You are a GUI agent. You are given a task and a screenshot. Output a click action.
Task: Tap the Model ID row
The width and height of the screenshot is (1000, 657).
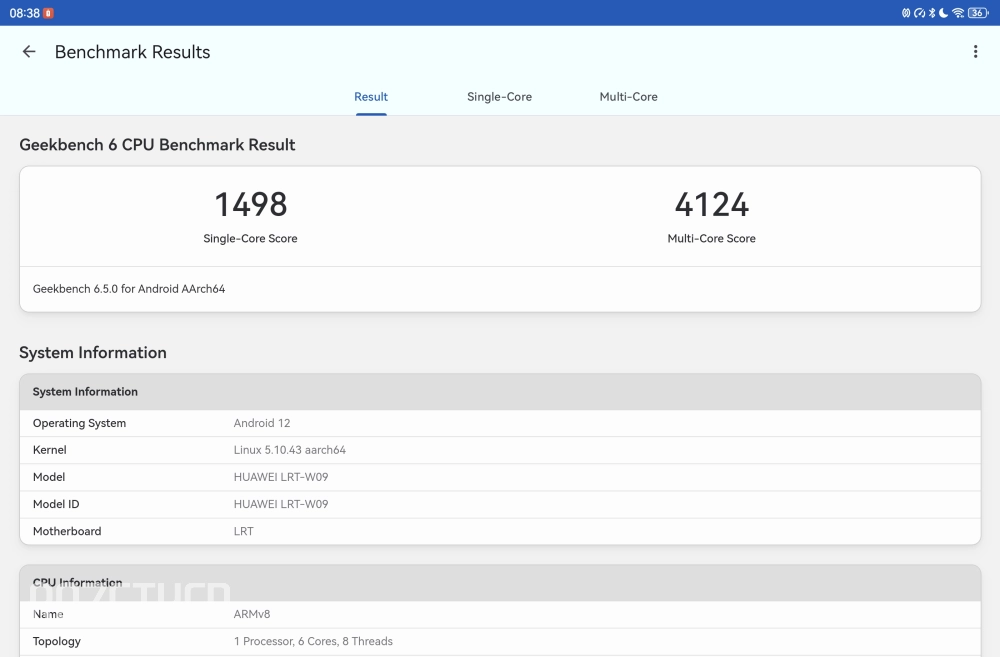[500, 504]
